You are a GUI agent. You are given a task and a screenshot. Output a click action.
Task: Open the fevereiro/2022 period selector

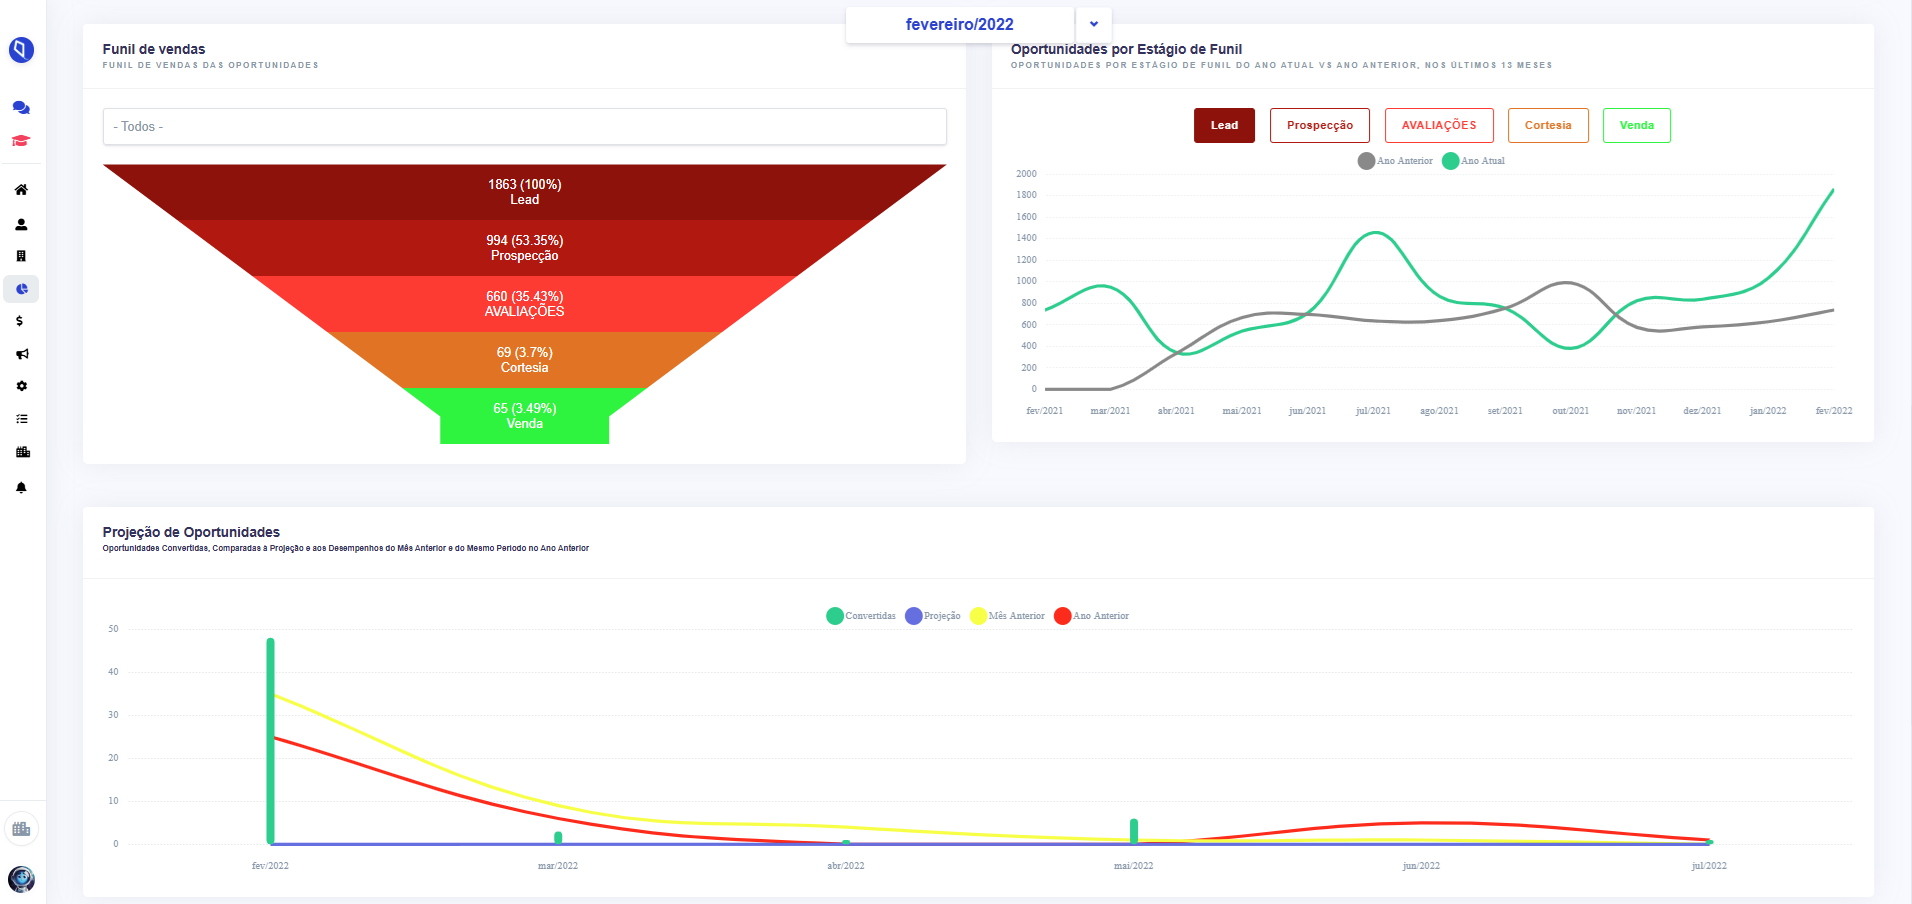pyautogui.click(x=960, y=24)
